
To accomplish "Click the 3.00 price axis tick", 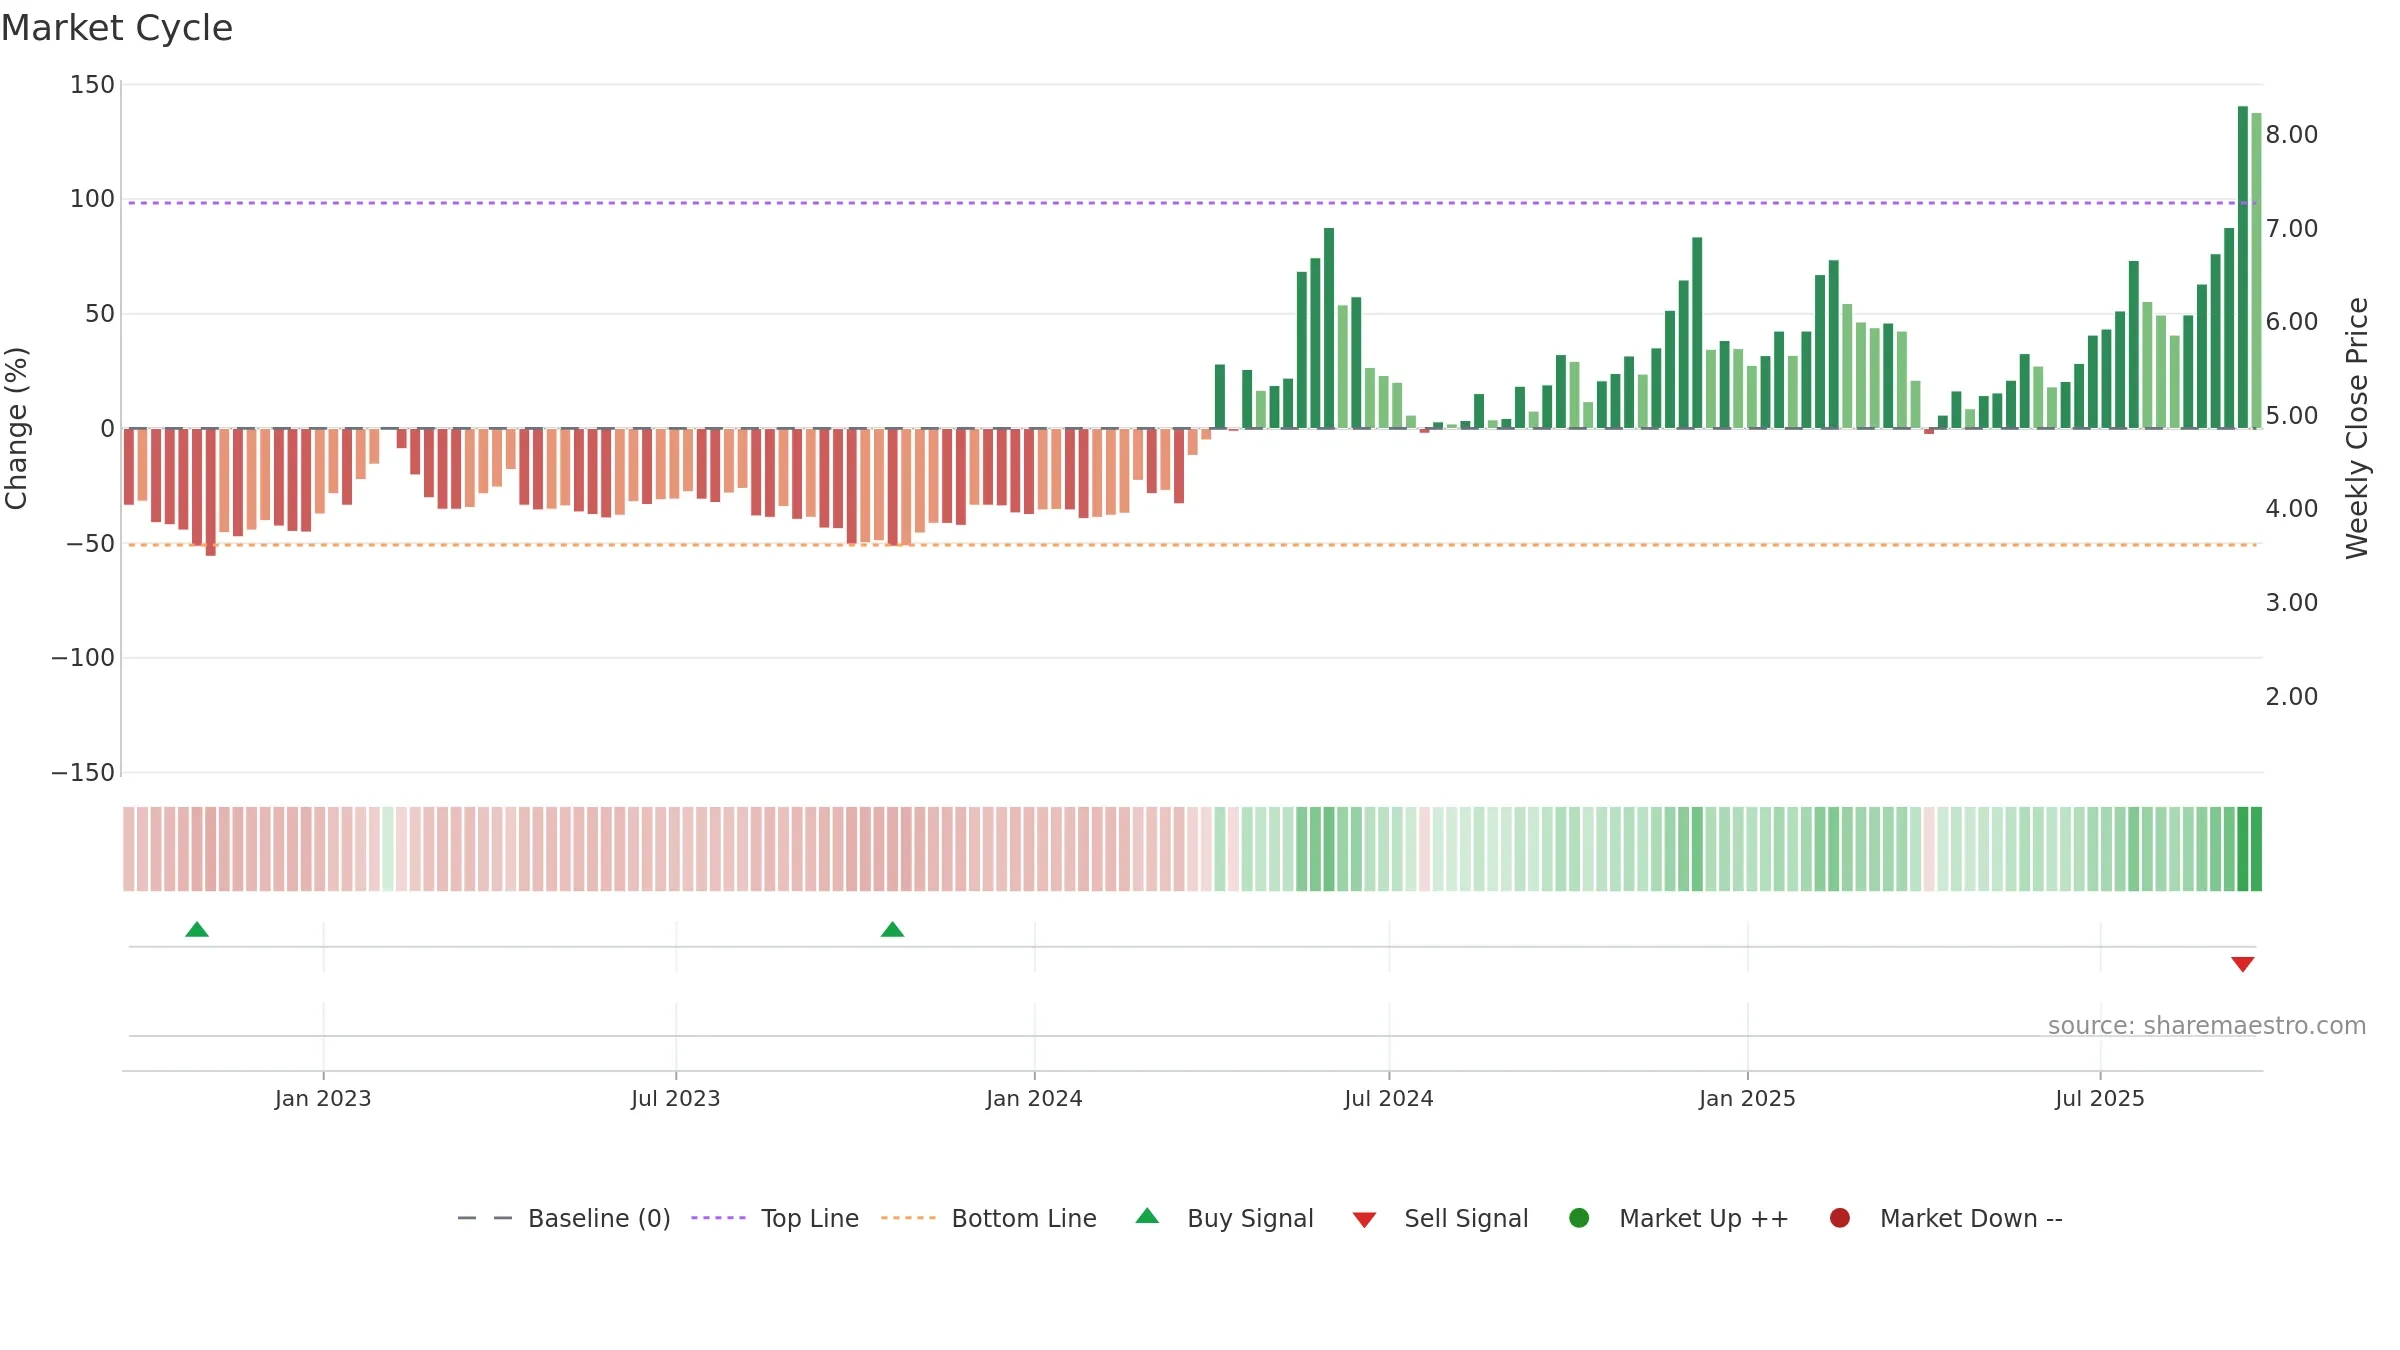I will point(2292,603).
